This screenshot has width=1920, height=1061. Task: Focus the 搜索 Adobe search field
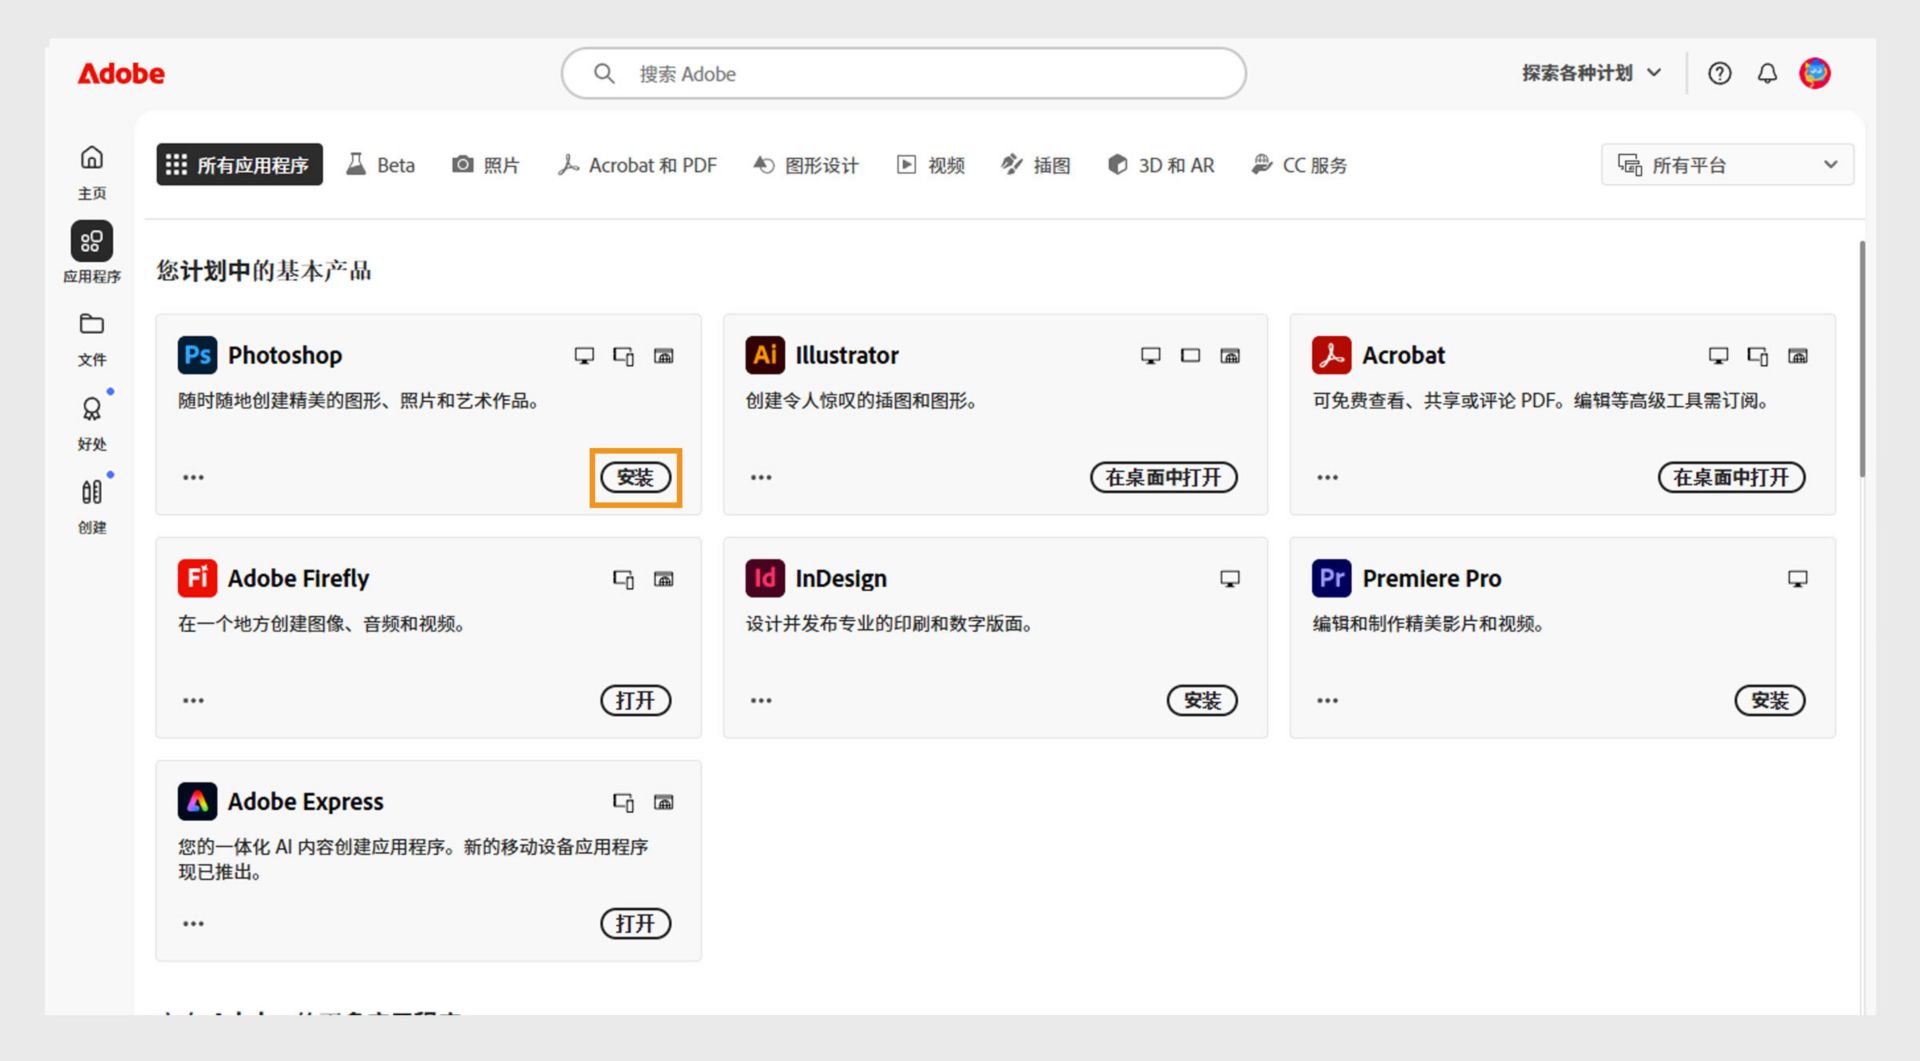[x=904, y=74]
